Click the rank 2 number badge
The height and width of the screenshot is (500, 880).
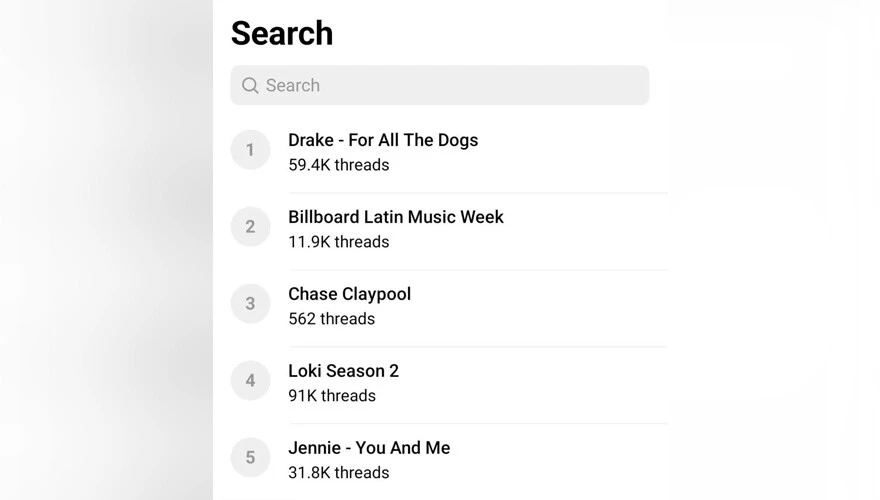(x=250, y=227)
